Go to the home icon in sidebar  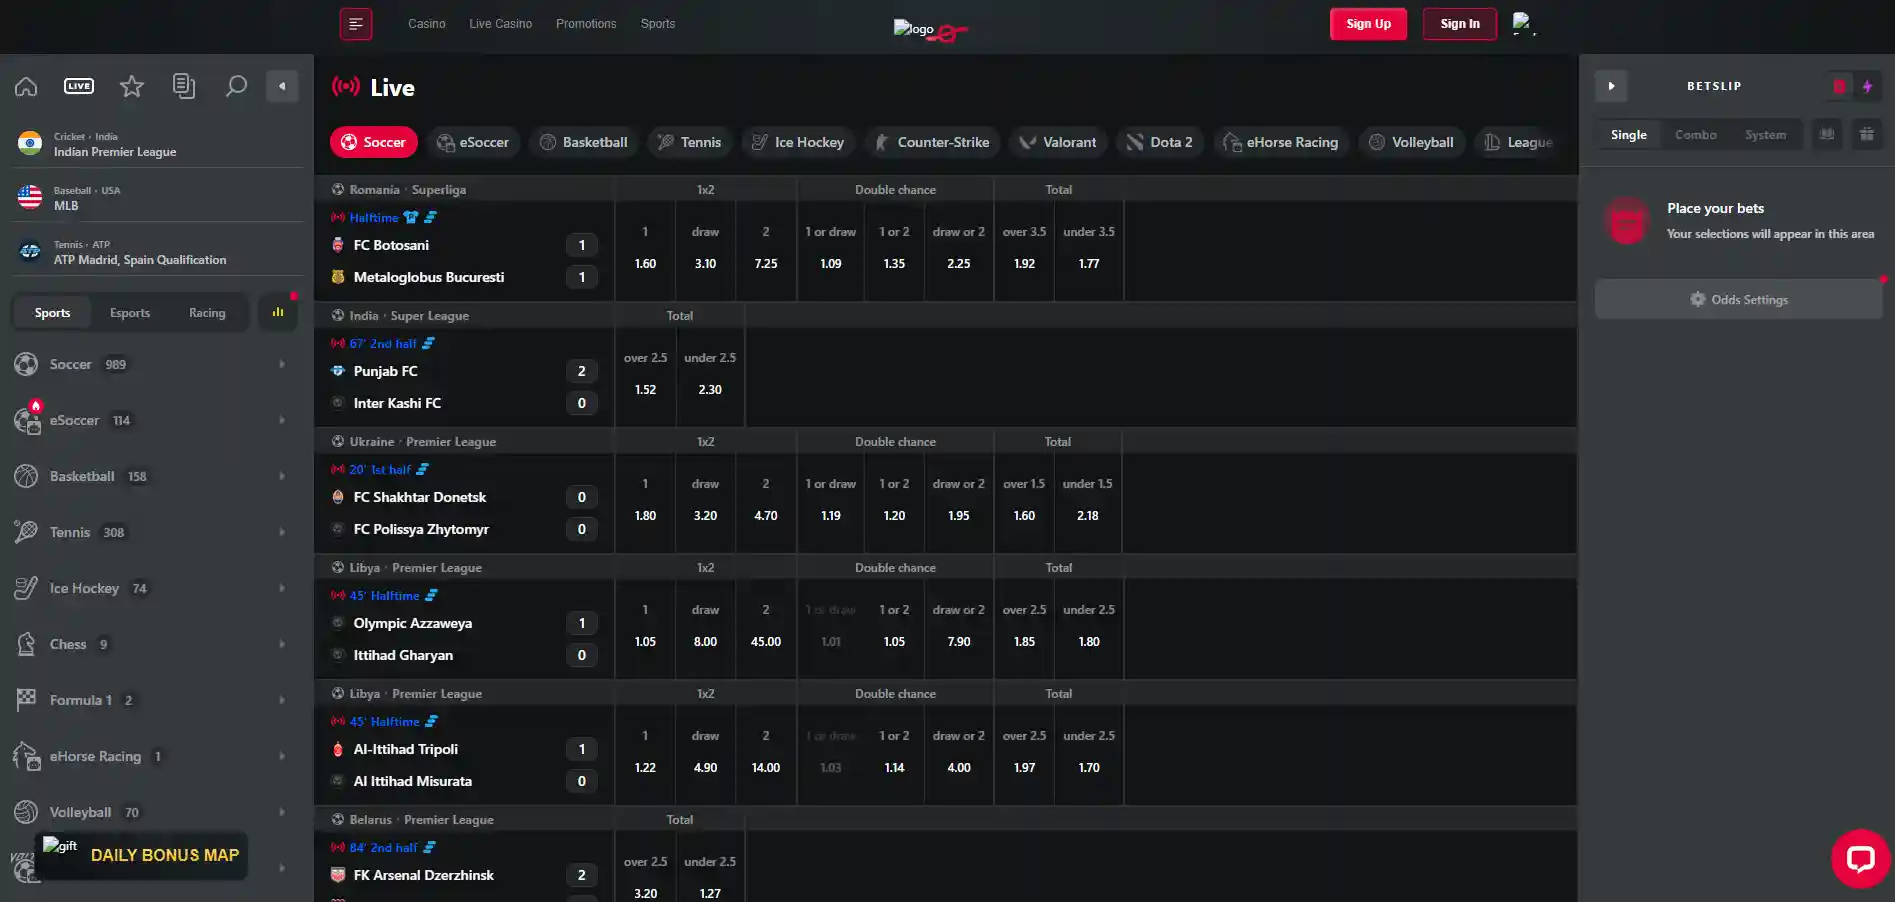point(26,86)
